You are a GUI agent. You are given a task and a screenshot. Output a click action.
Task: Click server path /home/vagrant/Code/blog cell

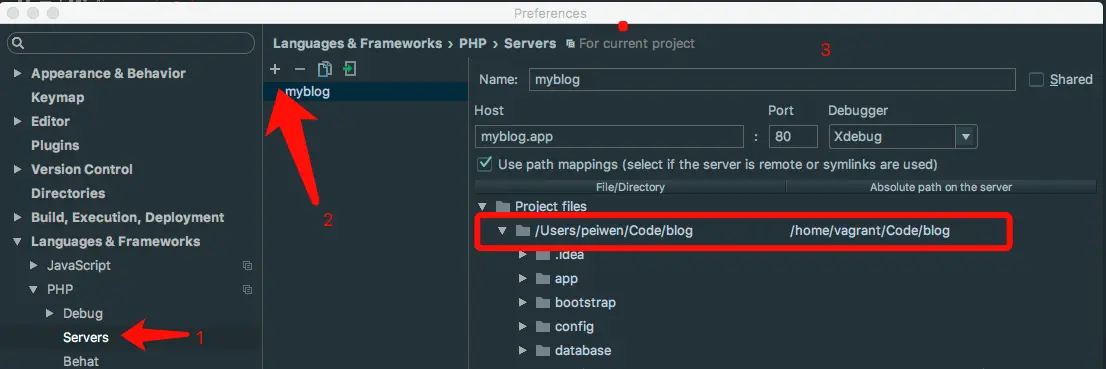[x=870, y=231]
